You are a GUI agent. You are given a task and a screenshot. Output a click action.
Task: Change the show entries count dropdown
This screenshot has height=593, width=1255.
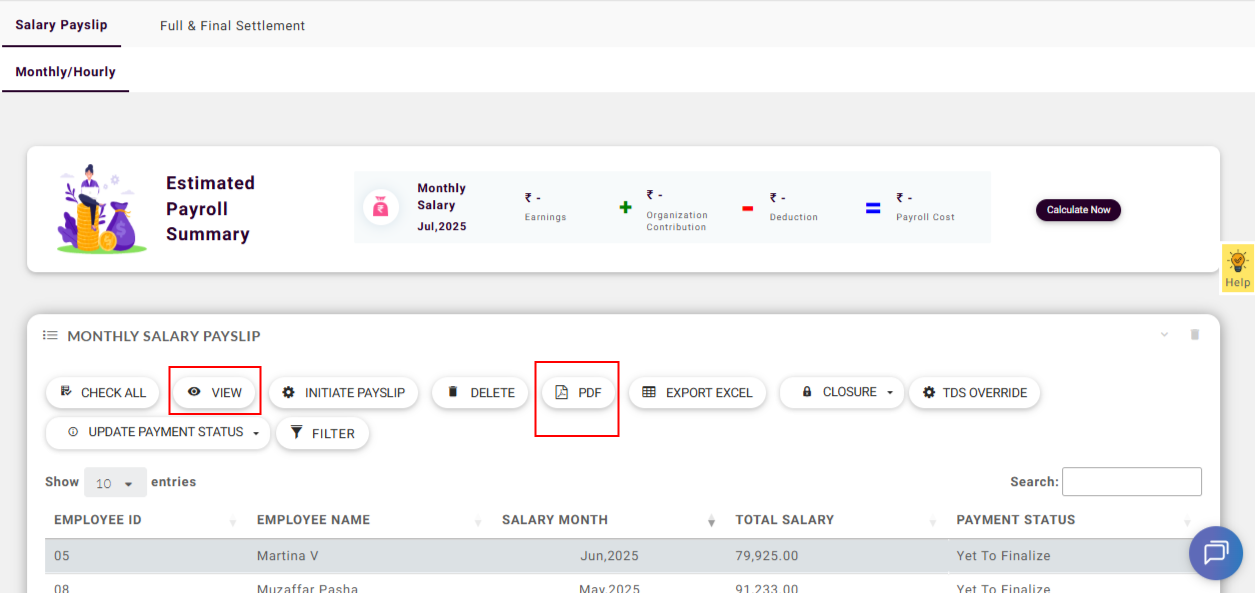click(115, 483)
